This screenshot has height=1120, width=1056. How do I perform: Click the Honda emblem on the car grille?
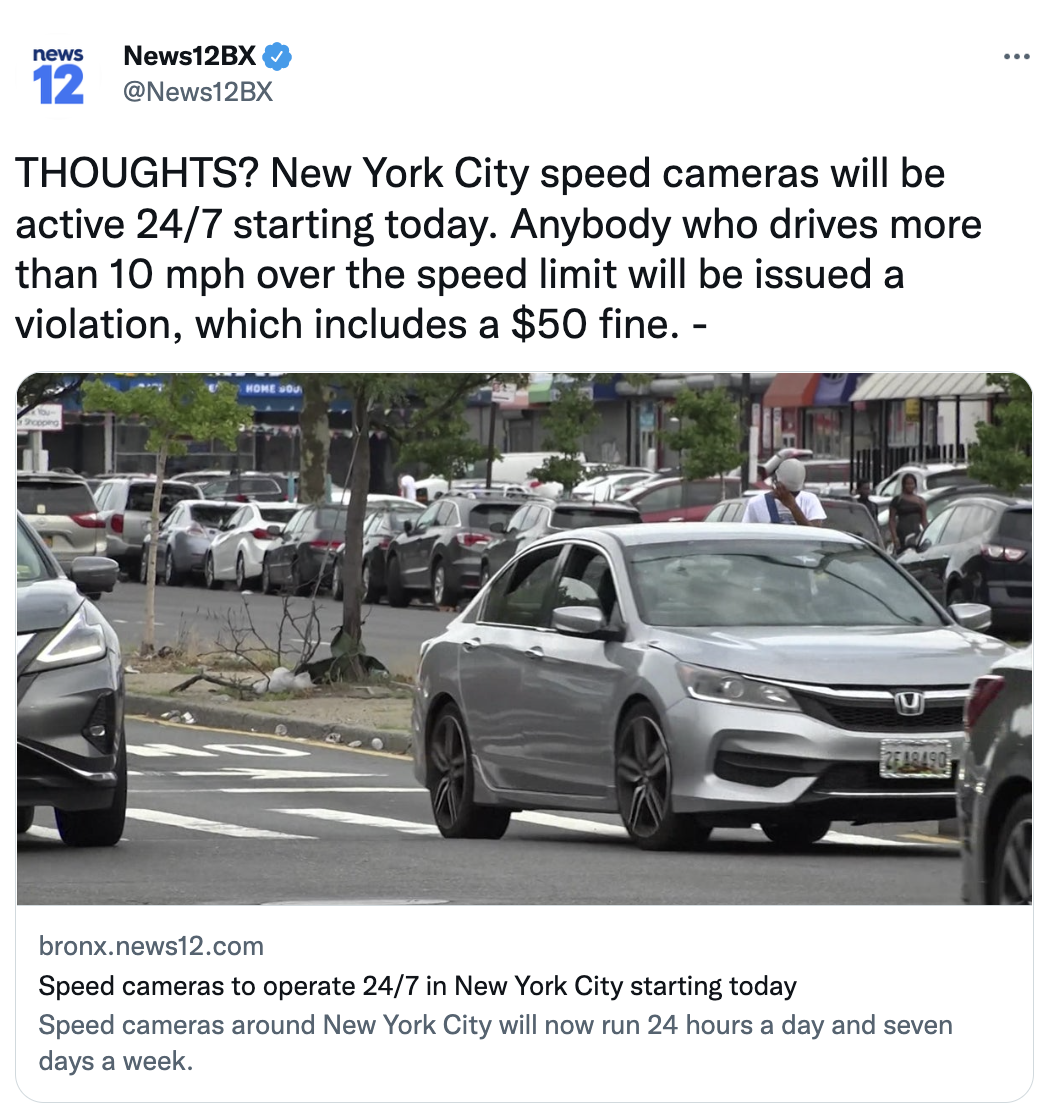click(x=910, y=703)
